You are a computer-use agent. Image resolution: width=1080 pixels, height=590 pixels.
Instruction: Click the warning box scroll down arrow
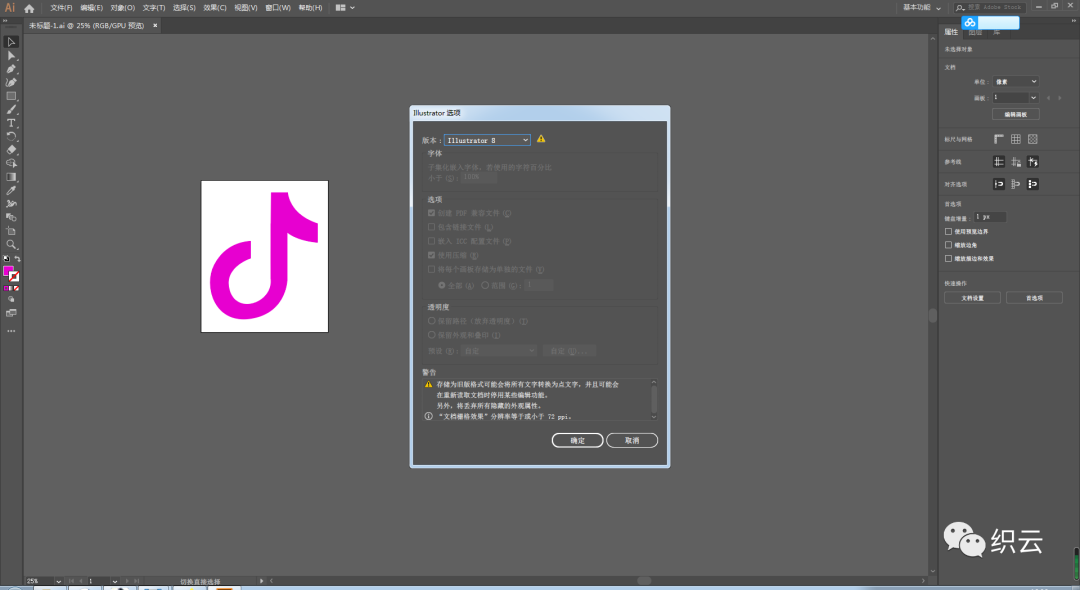(654, 417)
